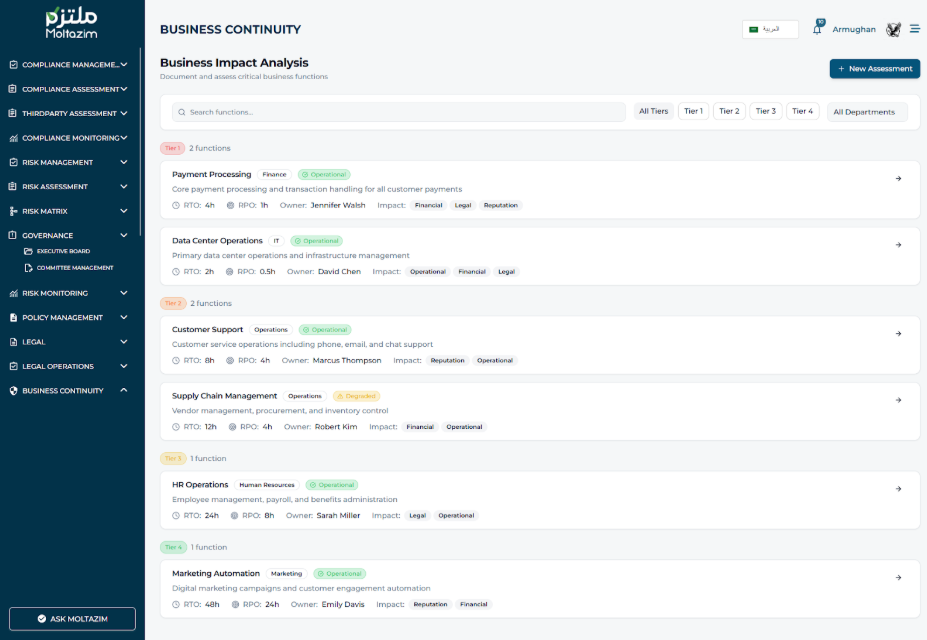The width and height of the screenshot is (927, 640).
Task: Collapse the Business Continuity section
Action: point(124,390)
